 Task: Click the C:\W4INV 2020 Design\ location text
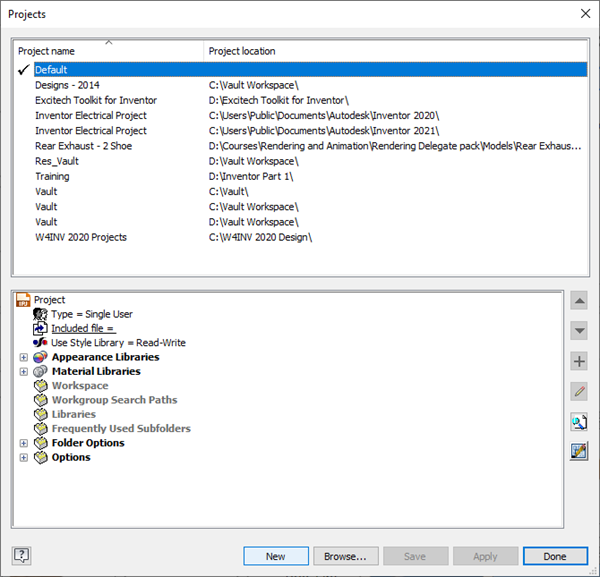[260, 237]
